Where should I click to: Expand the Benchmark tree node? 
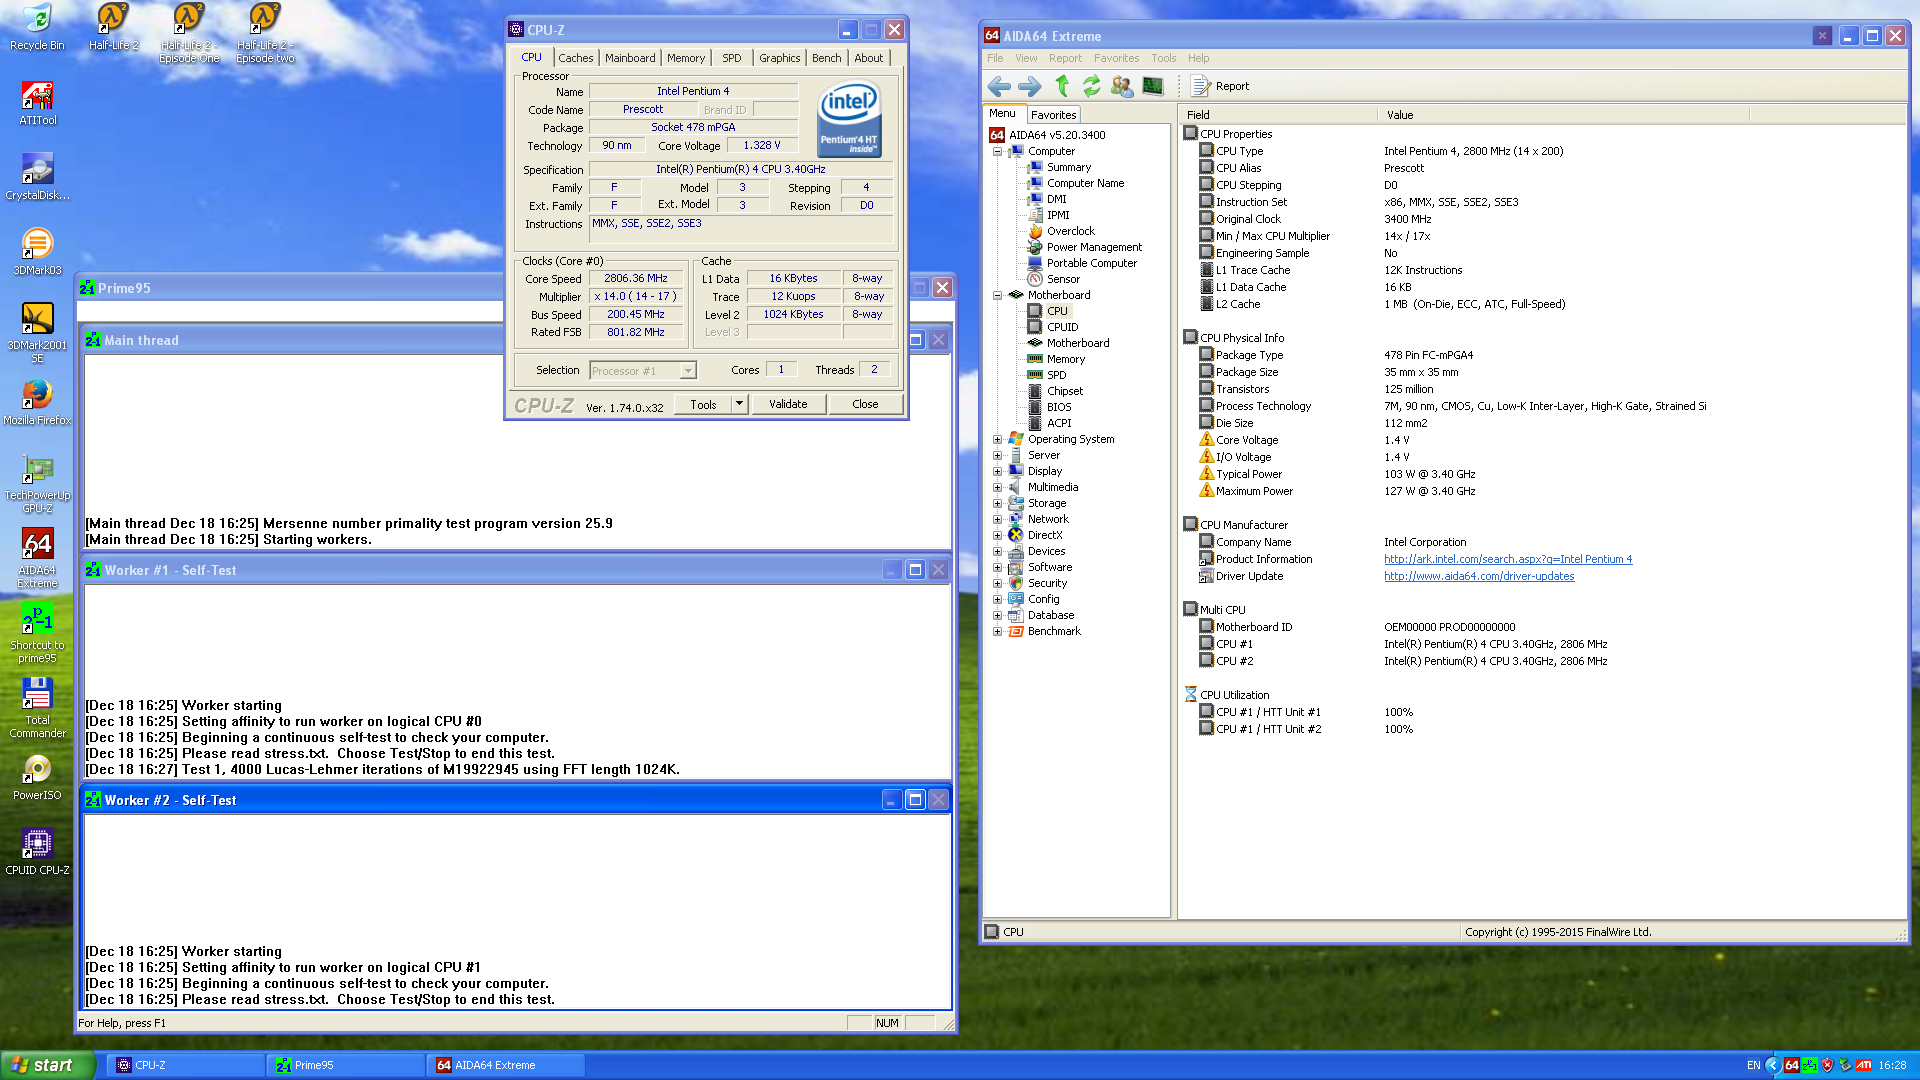[x=997, y=631]
